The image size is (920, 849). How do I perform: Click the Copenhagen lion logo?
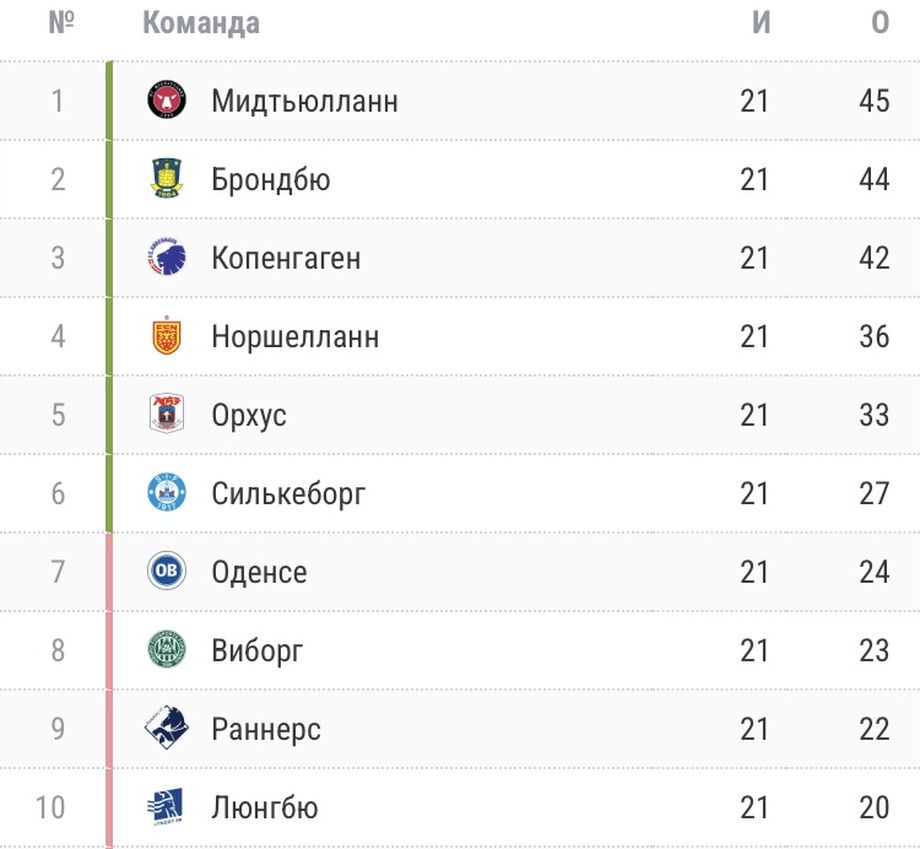tap(167, 258)
